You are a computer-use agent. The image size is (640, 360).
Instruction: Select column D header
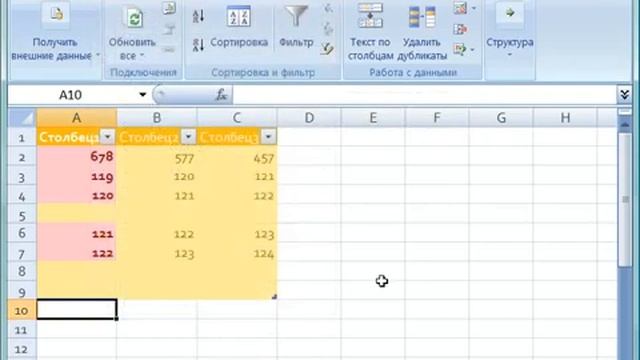309,118
